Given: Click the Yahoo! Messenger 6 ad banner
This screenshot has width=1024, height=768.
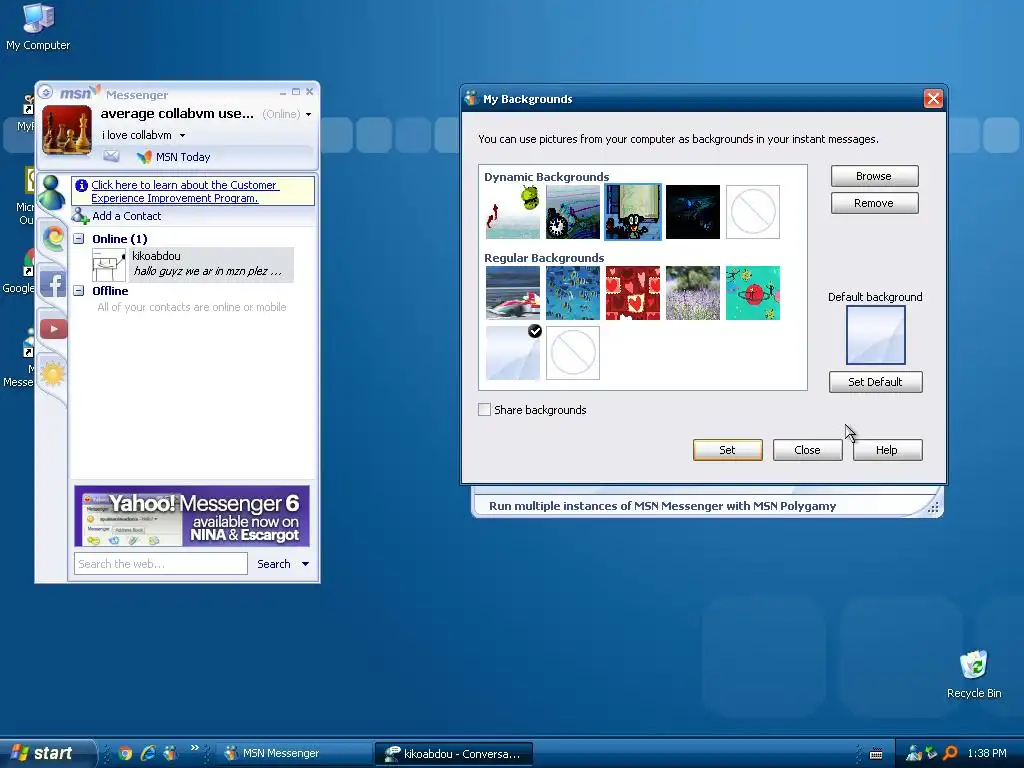Looking at the screenshot, I should tap(192, 516).
